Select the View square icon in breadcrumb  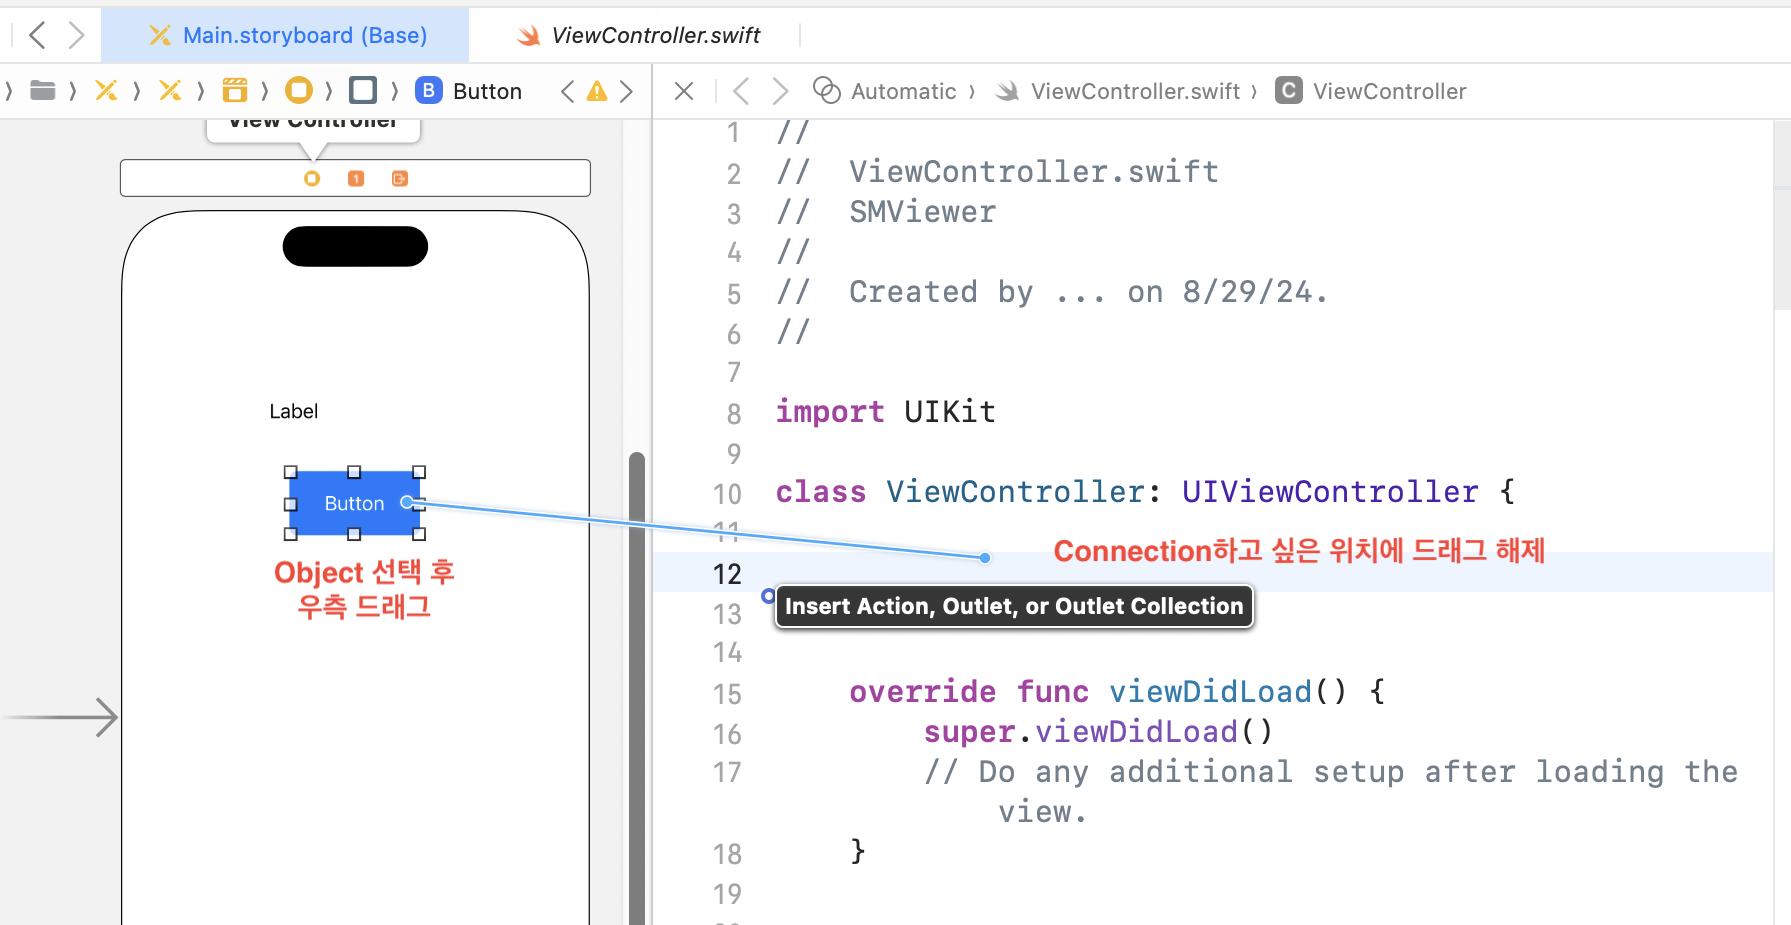(363, 90)
